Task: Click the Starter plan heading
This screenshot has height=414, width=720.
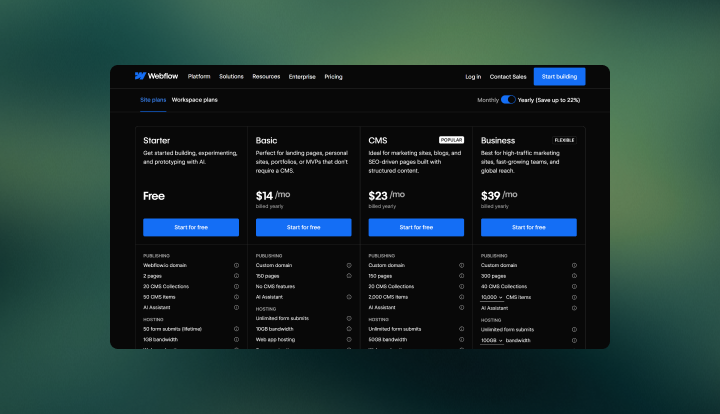Action: 157,140
